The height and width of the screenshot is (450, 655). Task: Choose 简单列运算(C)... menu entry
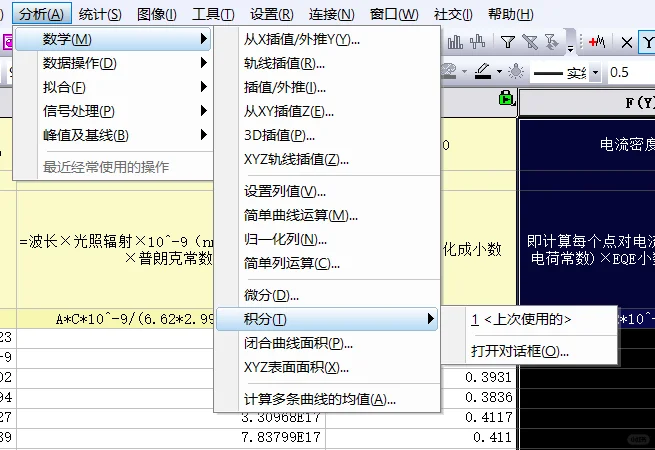[x=327, y=263]
